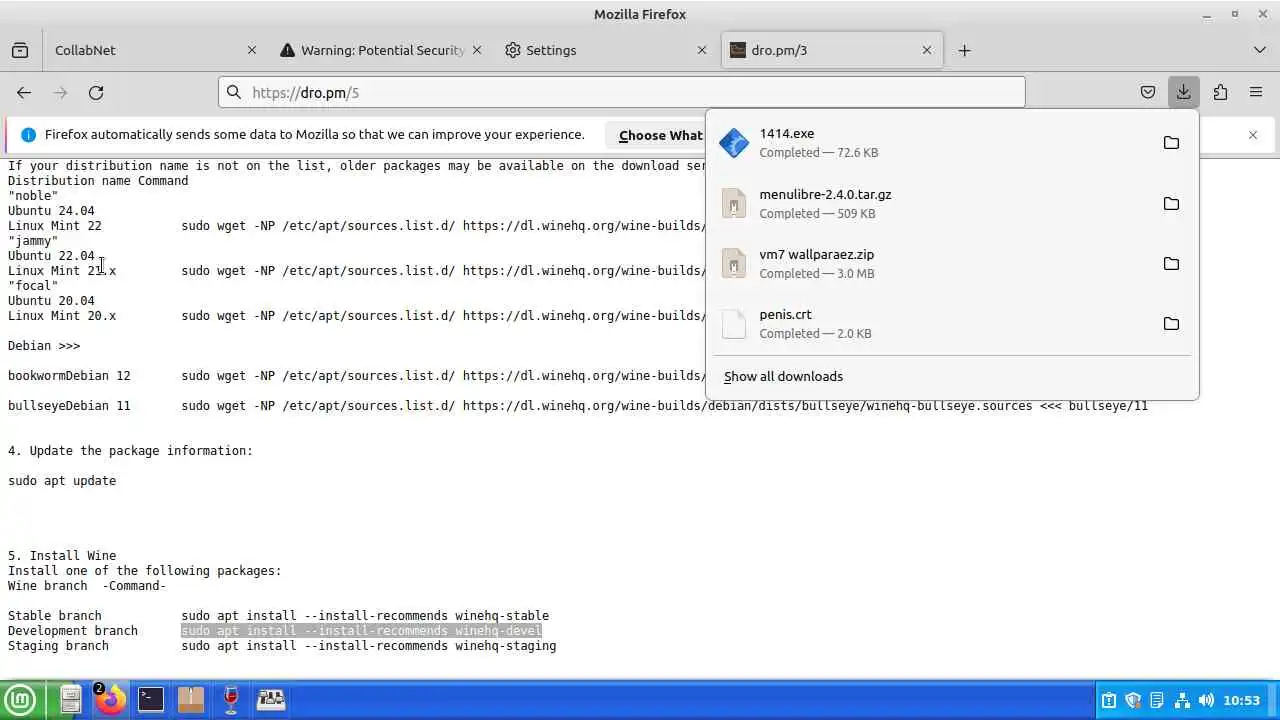Open the Terminal from the taskbar
The image size is (1280, 720).
(x=151, y=700)
